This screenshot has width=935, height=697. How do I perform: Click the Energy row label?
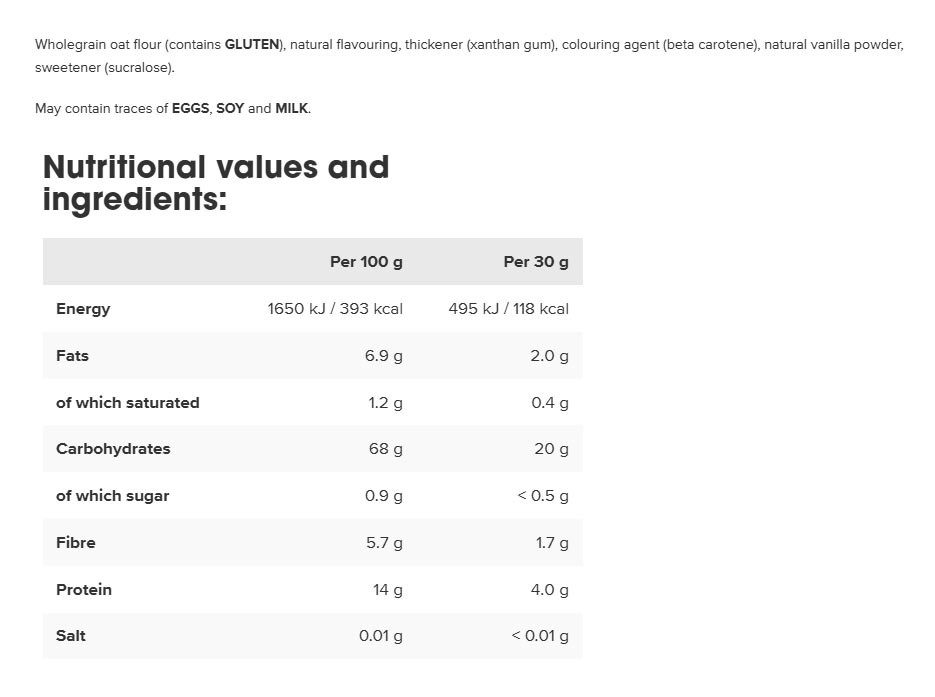pos(83,309)
